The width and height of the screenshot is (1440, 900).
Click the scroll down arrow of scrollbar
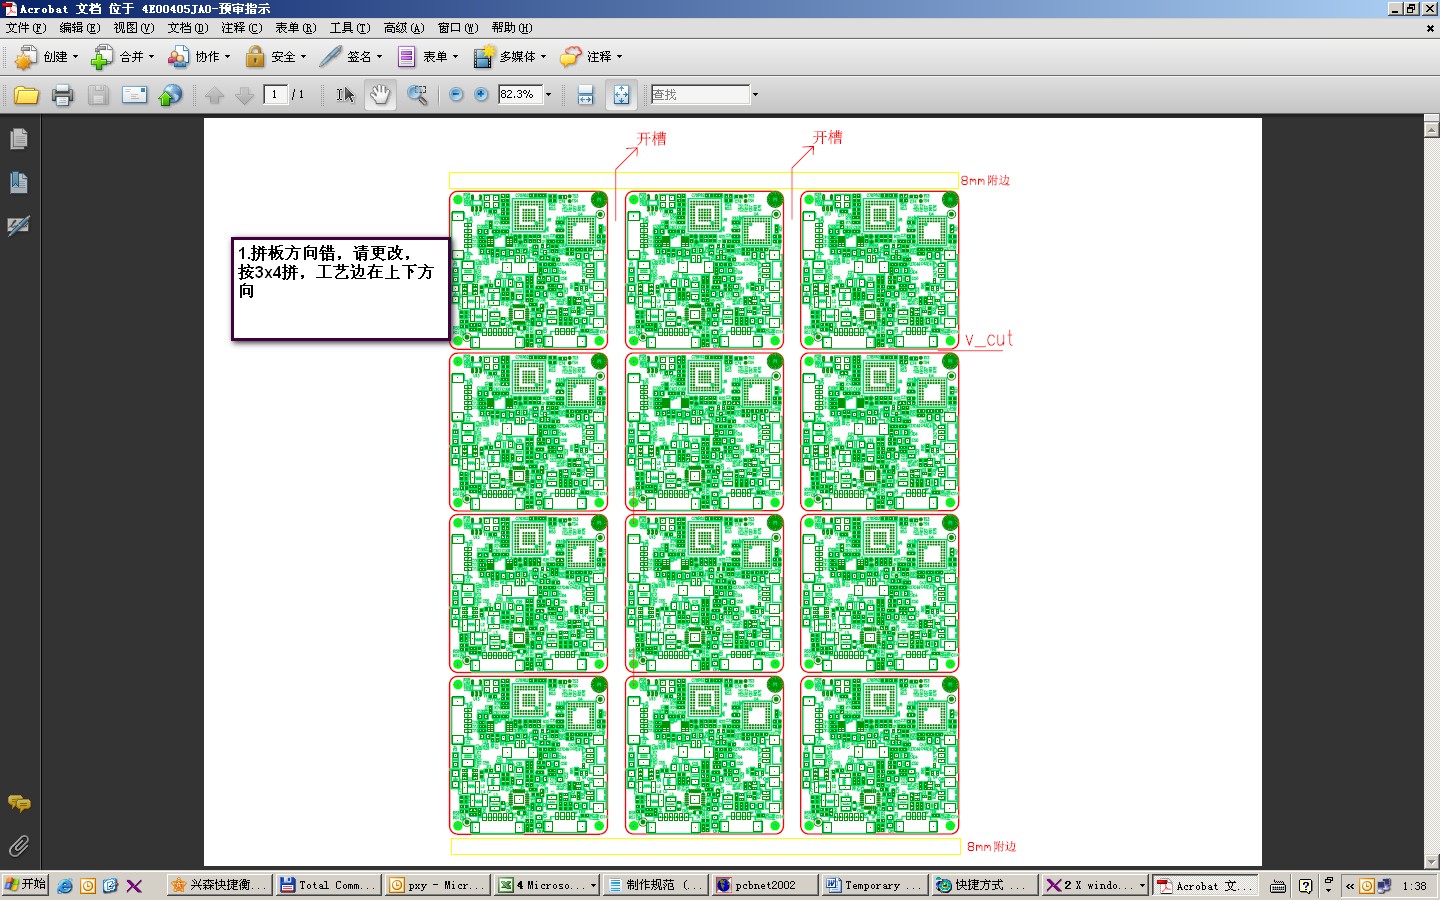(x=1431, y=861)
